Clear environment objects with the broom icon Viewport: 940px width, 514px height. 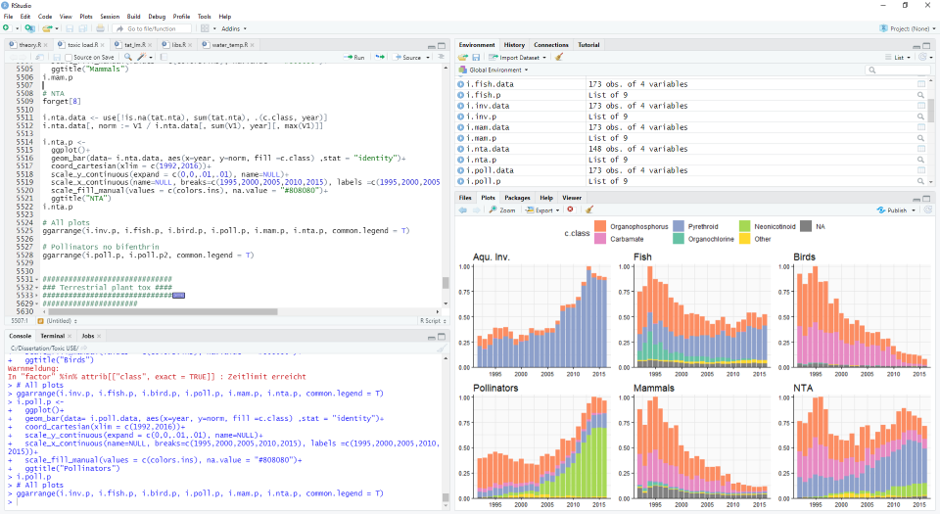tap(559, 58)
